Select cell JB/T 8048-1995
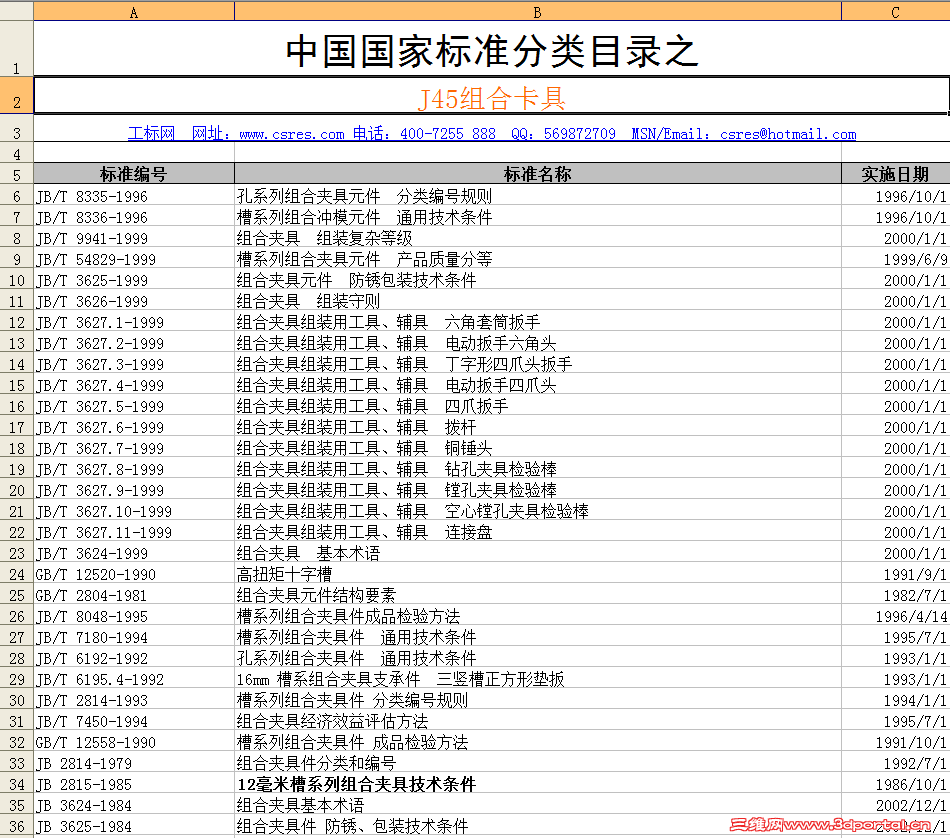This screenshot has width=950, height=838. (134, 616)
